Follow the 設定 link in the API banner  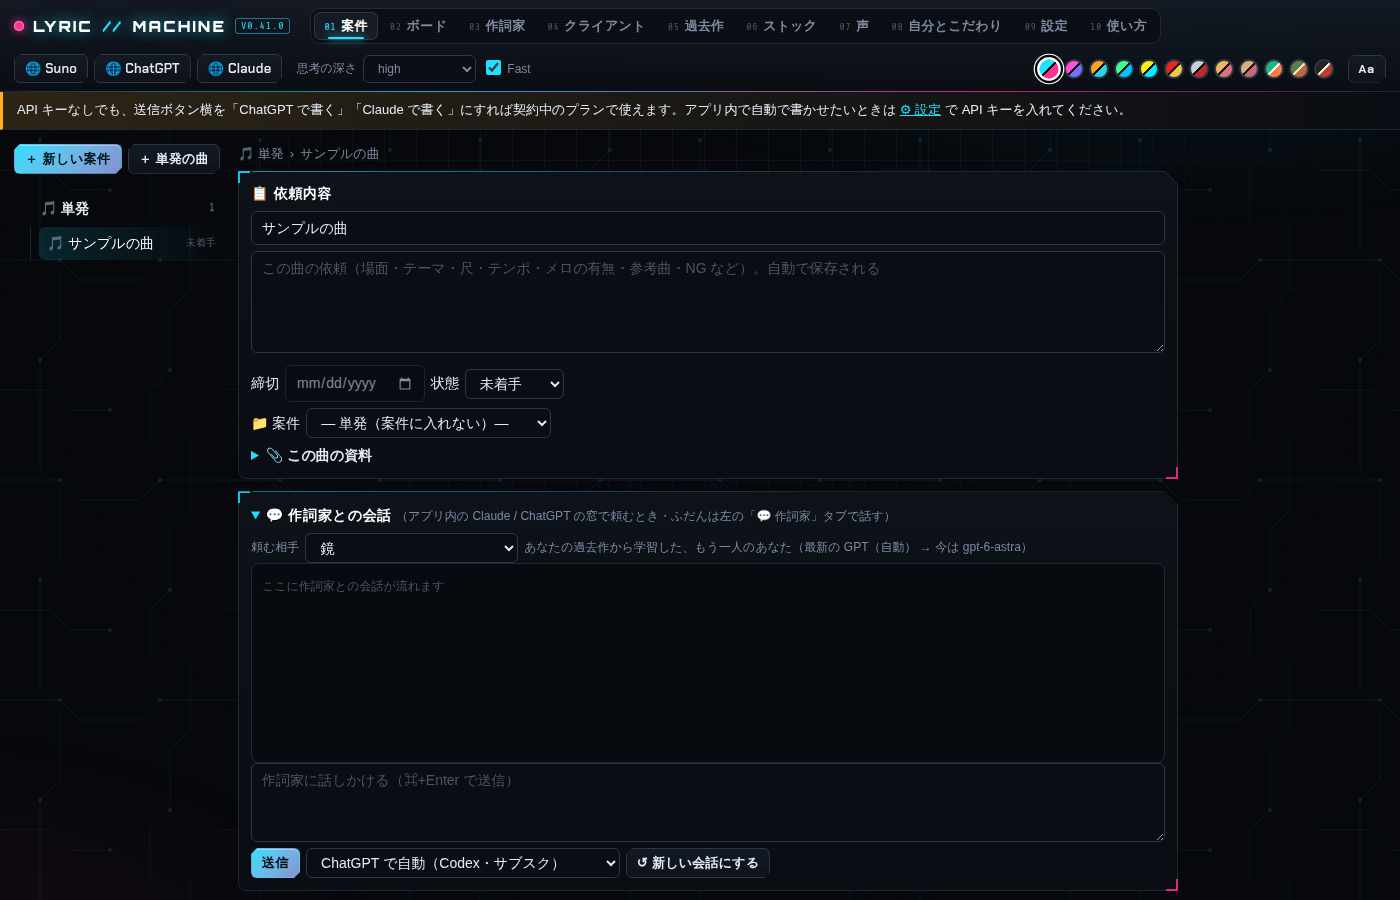coord(920,110)
